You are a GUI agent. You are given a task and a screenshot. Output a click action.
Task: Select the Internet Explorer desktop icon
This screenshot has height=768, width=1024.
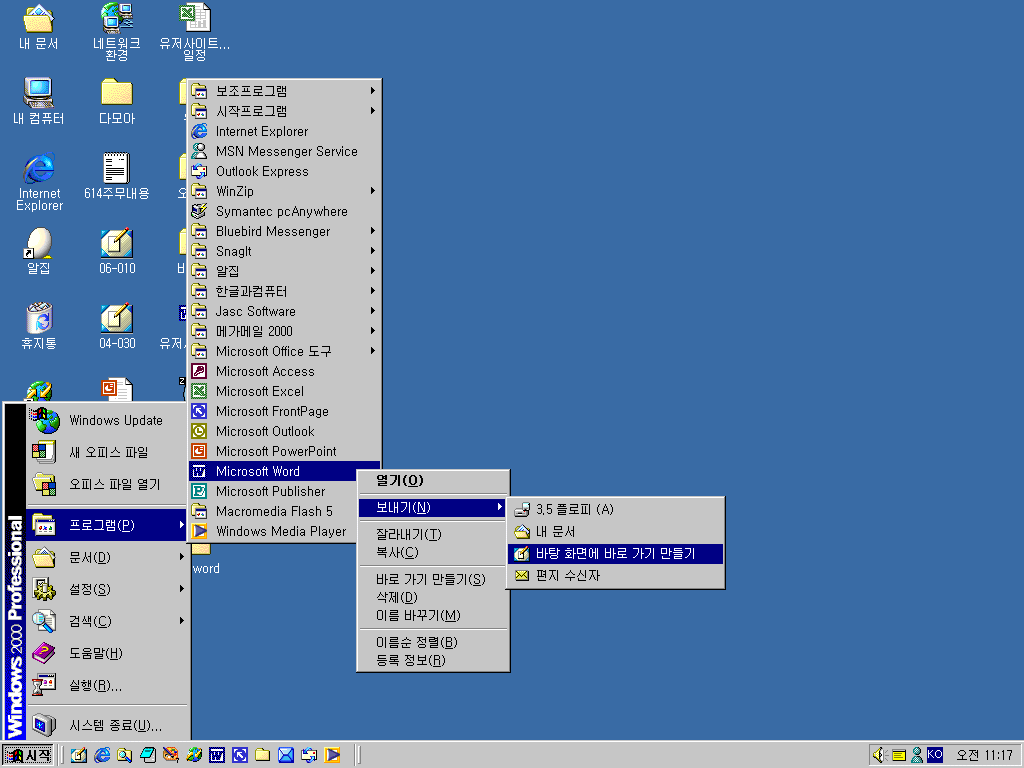(x=39, y=182)
